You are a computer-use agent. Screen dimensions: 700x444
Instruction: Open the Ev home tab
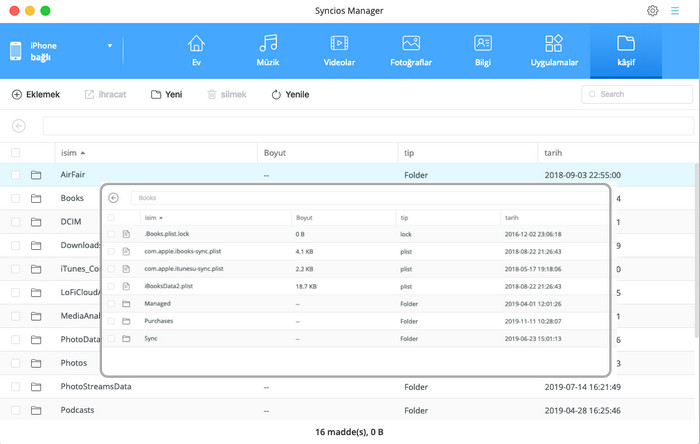(196, 51)
